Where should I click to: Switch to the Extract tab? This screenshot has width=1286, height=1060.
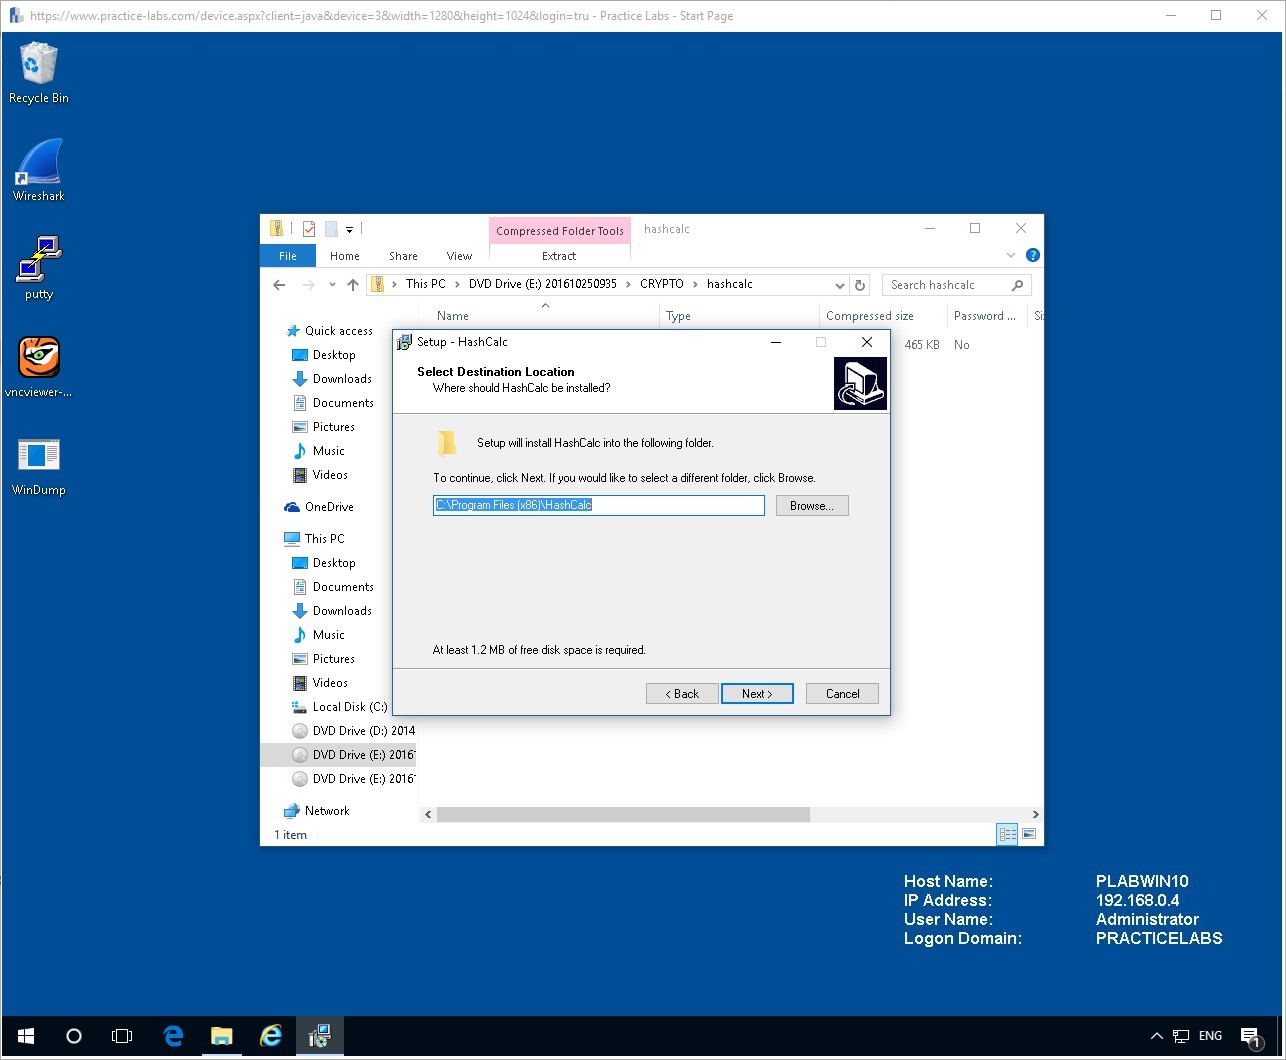pos(558,256)
